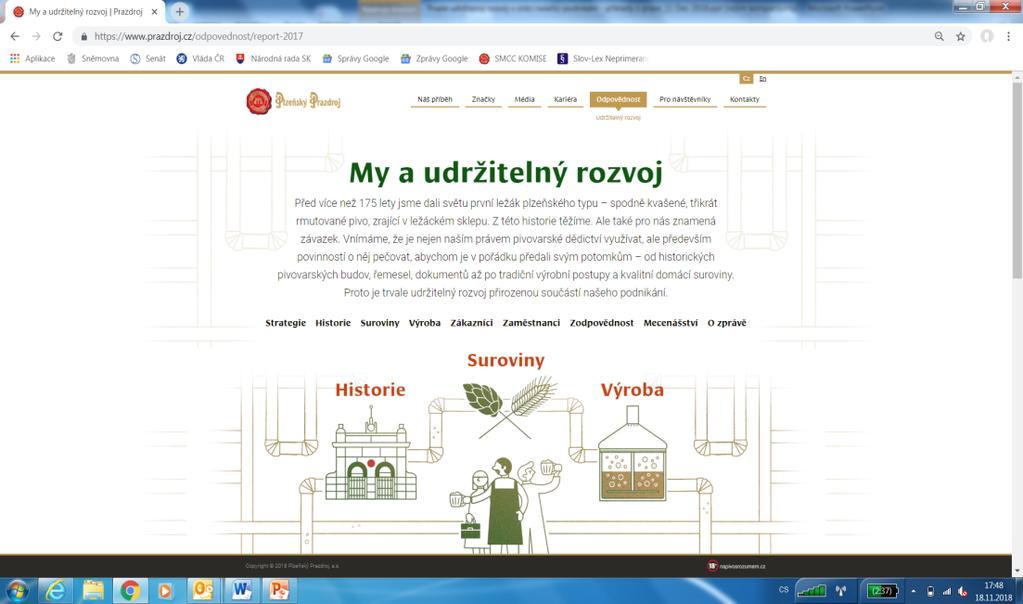Open the Správy Google bookmark

tap(356, 59)
